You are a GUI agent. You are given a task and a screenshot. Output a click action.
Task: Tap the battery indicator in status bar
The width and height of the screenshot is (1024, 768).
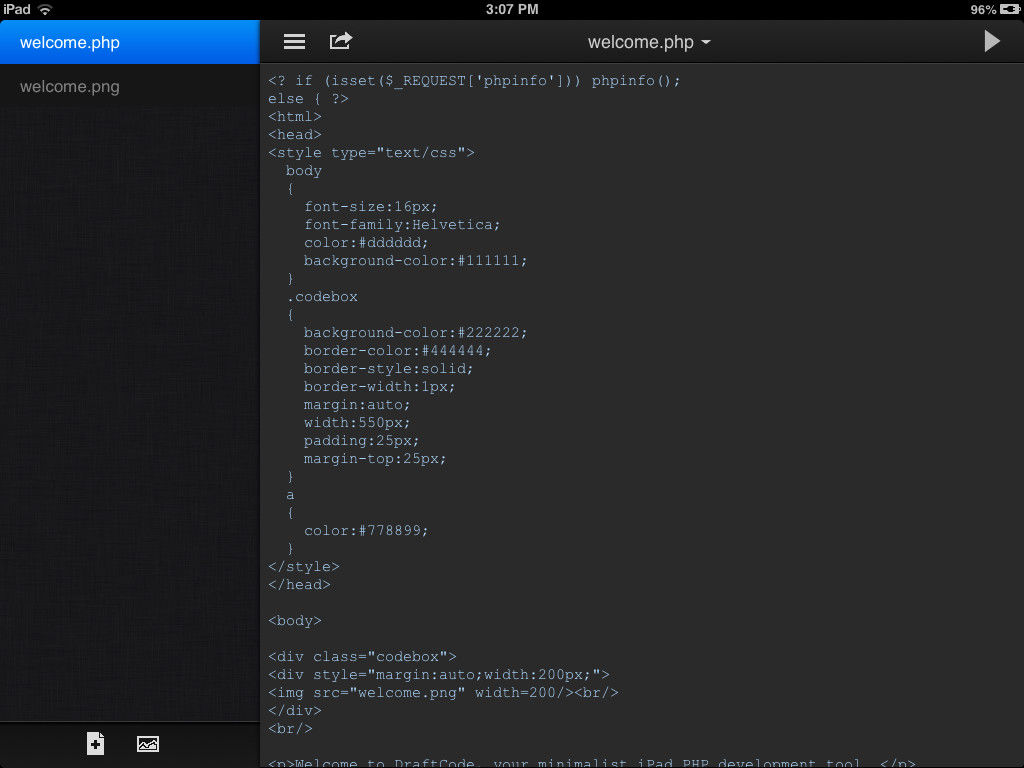1010,9
